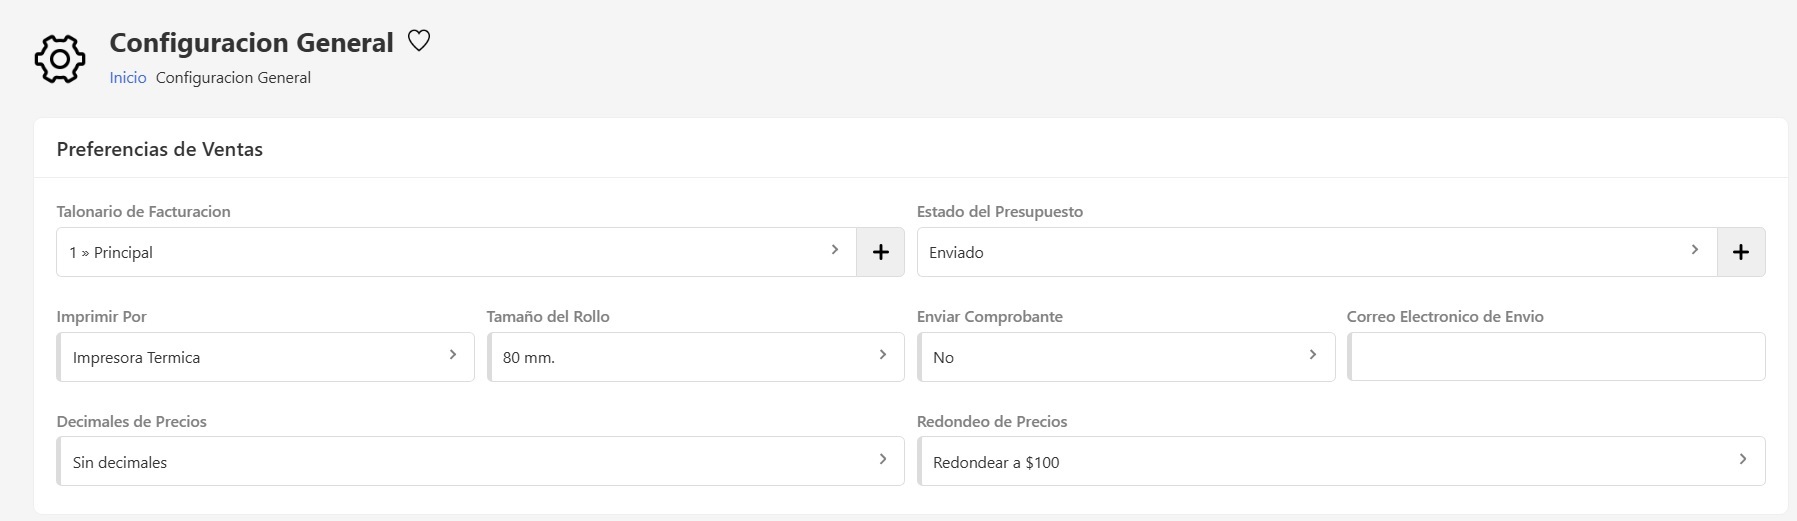This screenshot has width=1797, height=521.
Task: Click the chevron beside Sin decimales
Action: point(883,460)
